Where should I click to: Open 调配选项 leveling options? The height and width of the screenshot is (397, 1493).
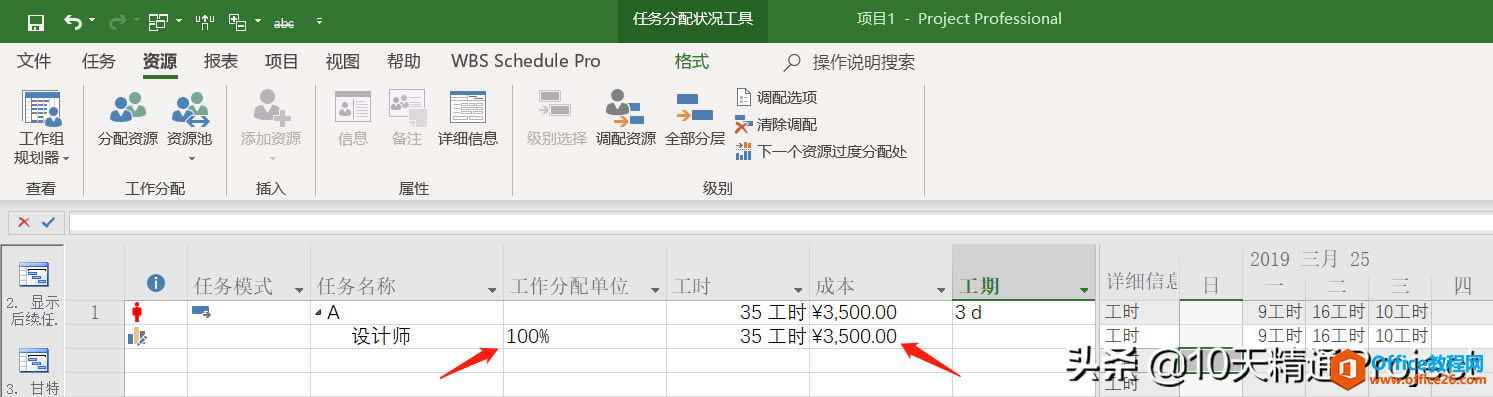point(776,97)
